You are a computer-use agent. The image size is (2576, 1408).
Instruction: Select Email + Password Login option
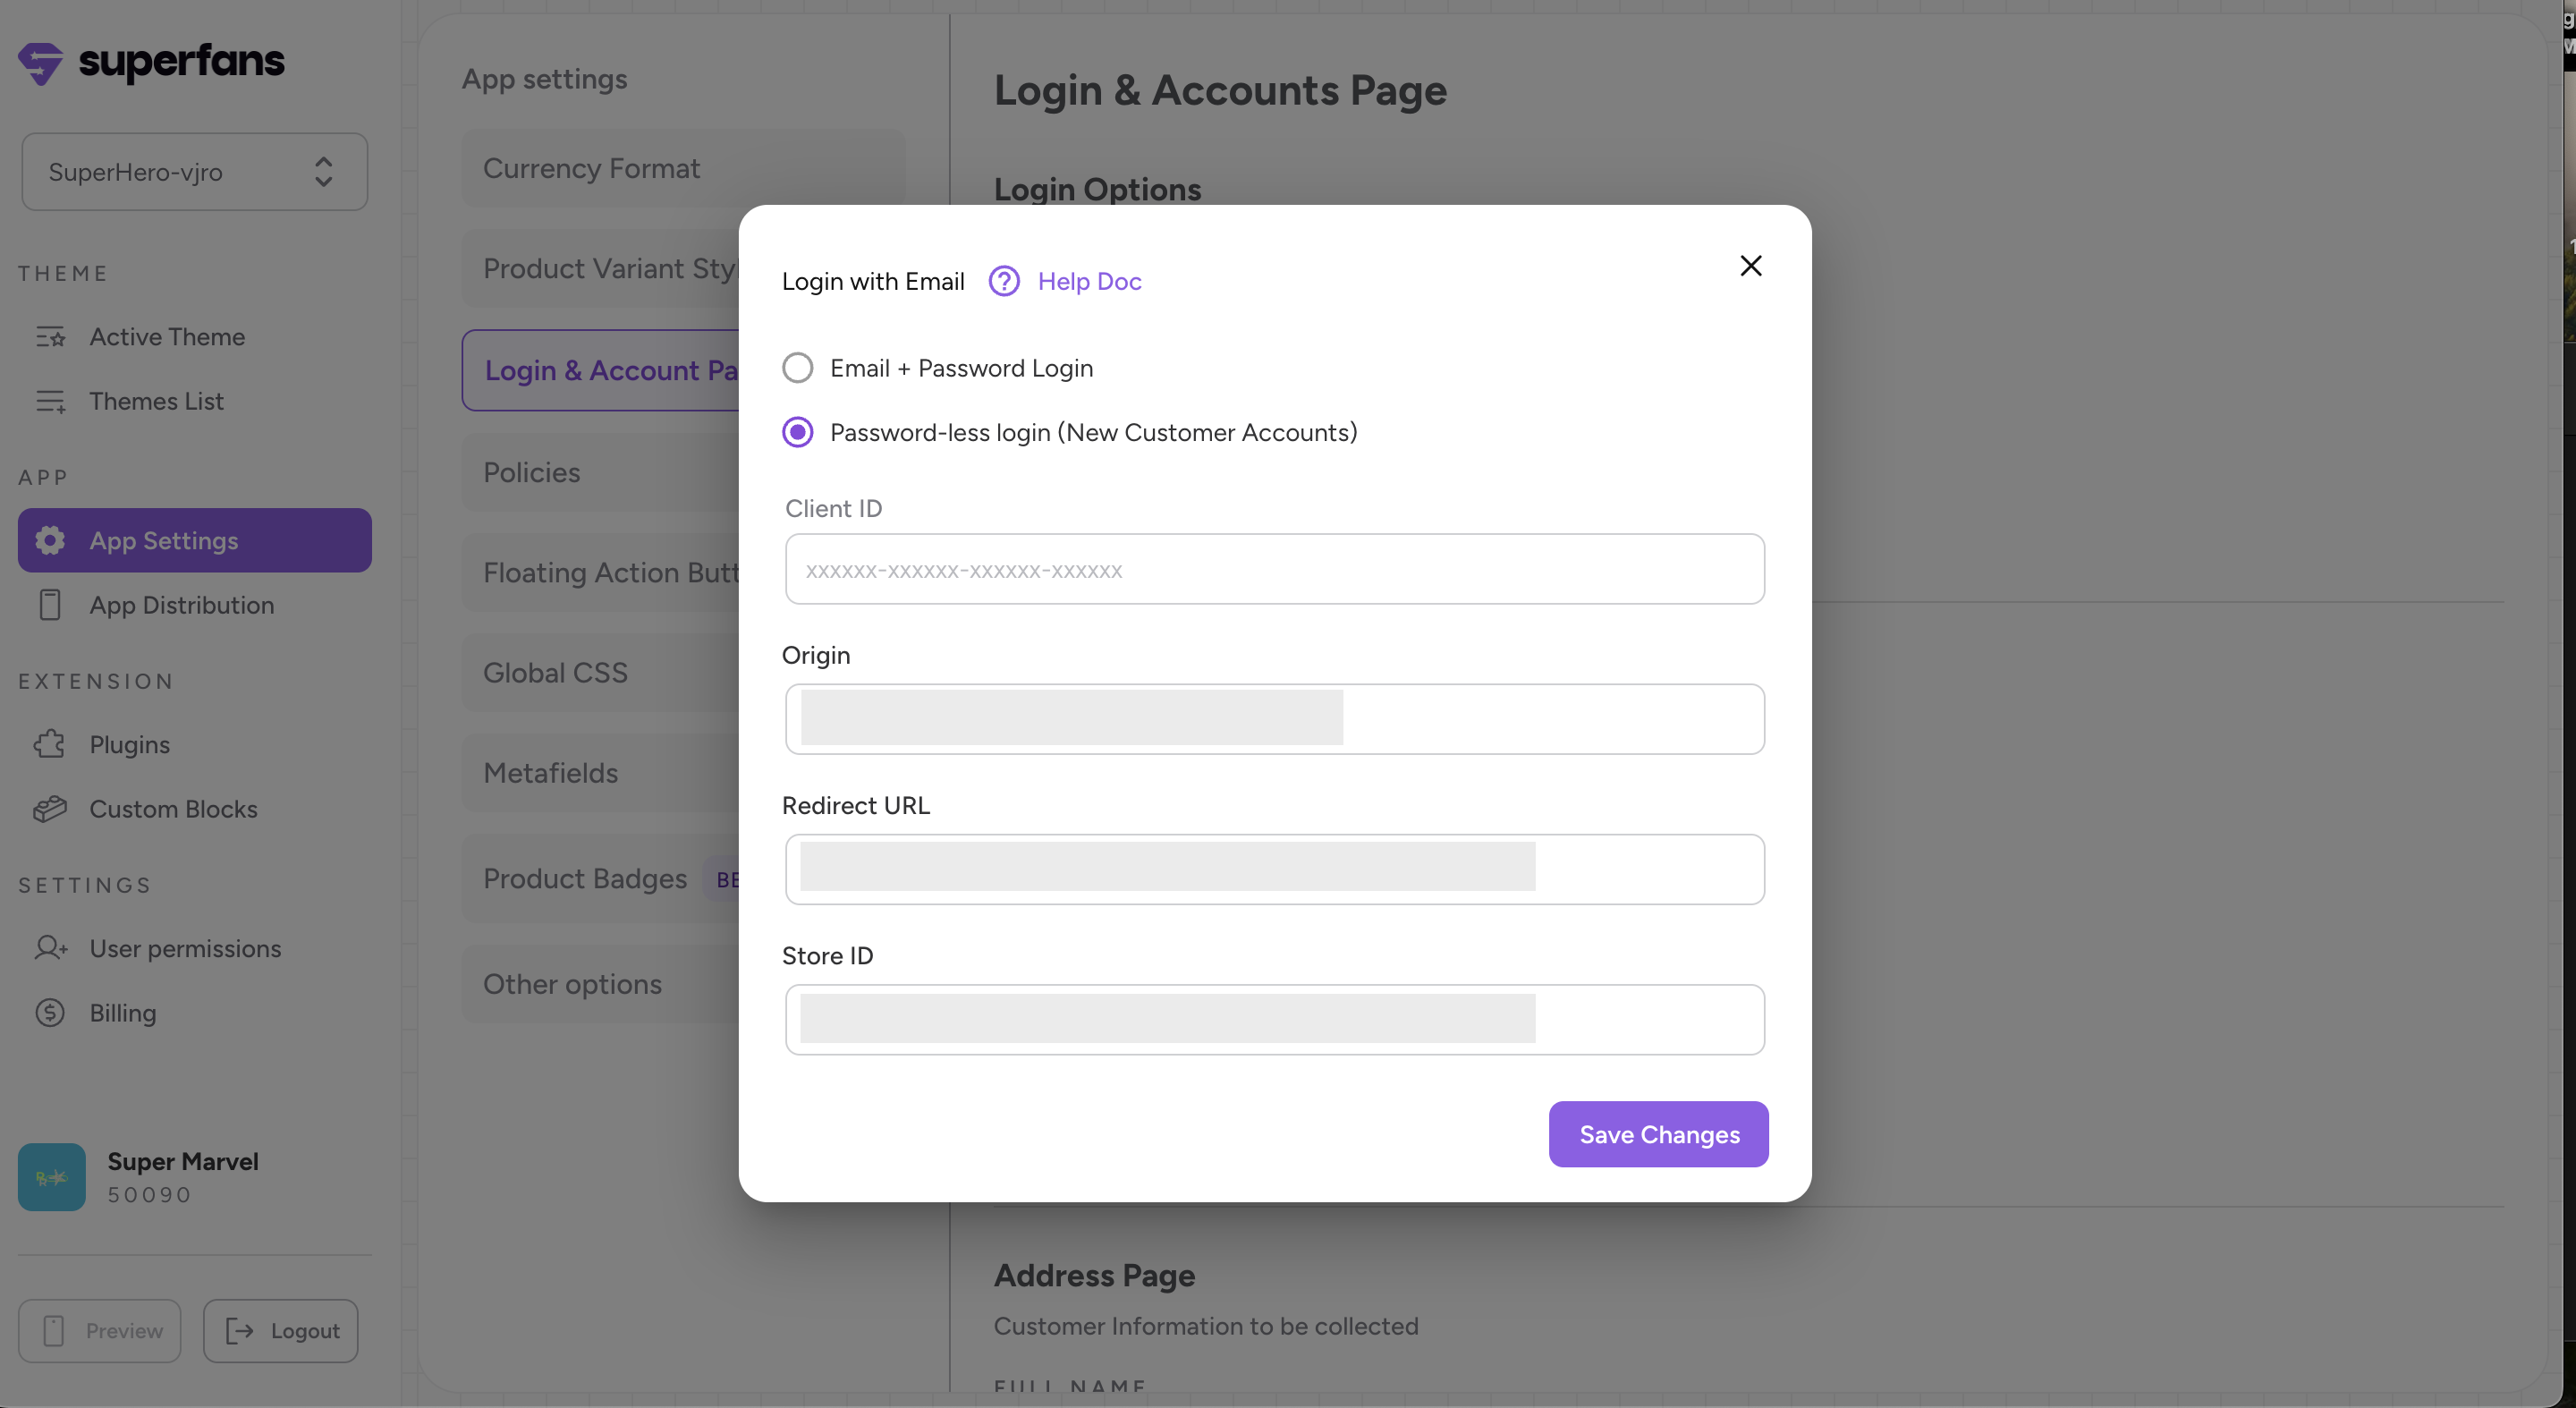797,368
